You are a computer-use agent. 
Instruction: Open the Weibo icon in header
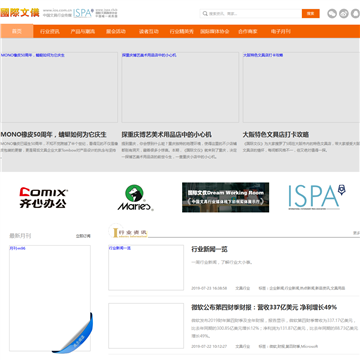[x=344, y=14]
